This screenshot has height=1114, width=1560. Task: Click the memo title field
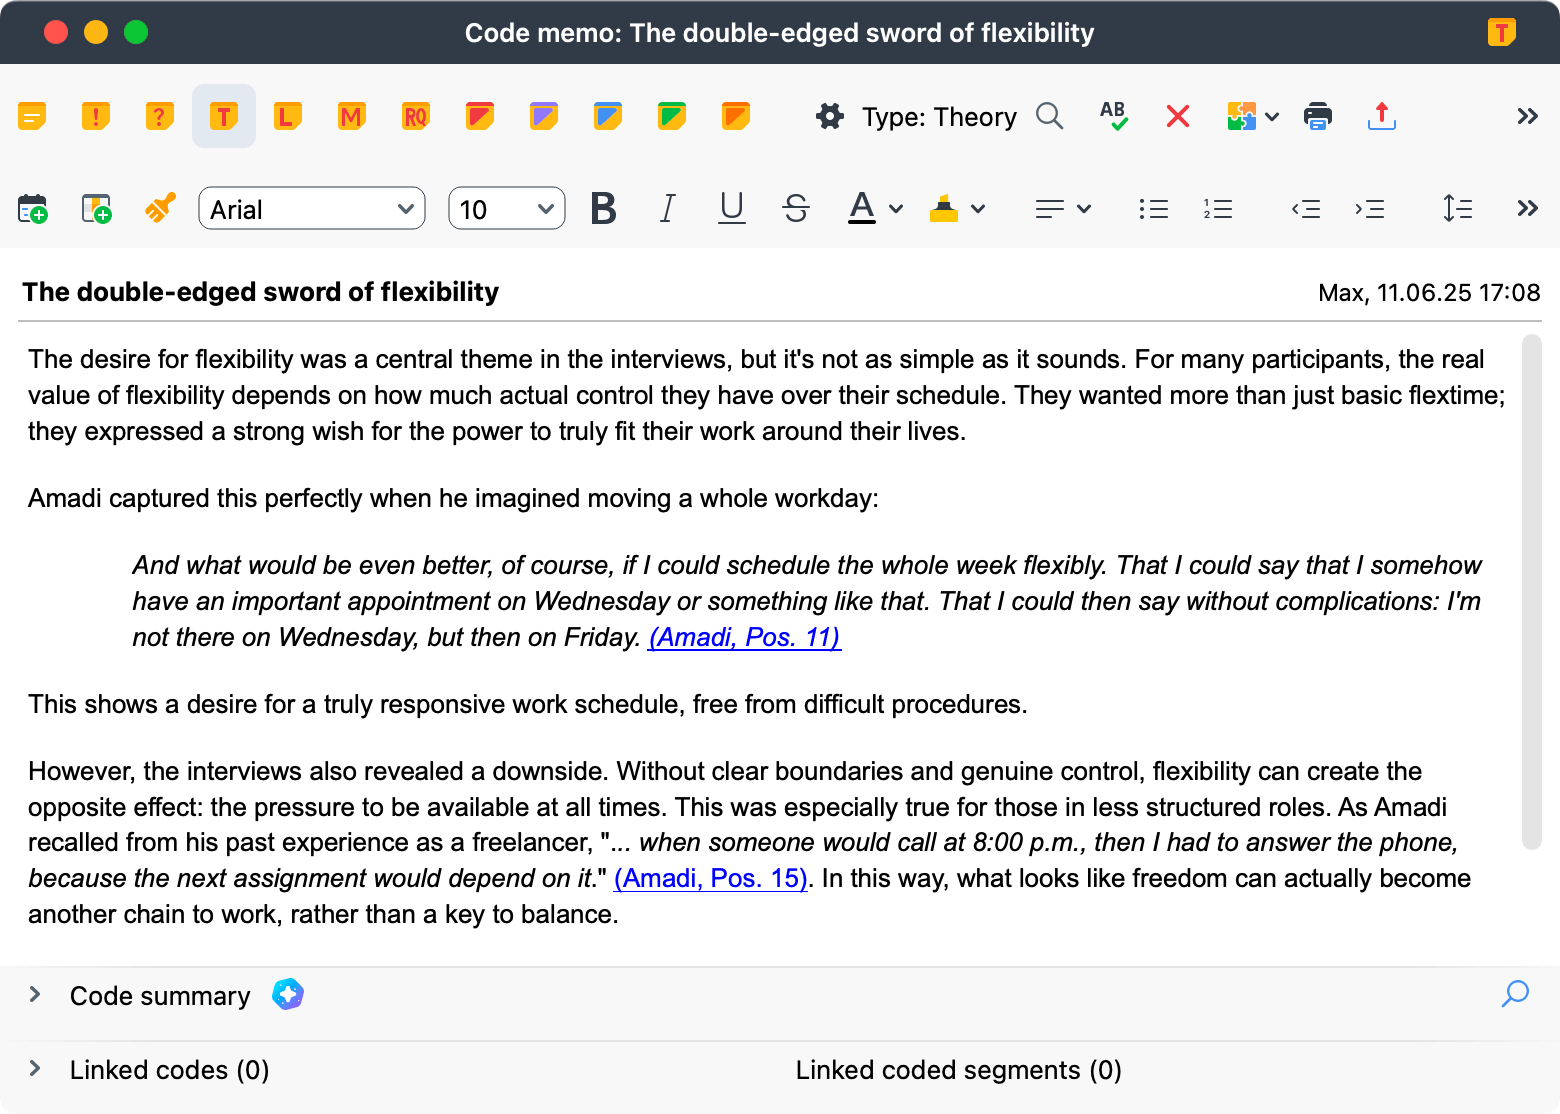click(260, 292)
